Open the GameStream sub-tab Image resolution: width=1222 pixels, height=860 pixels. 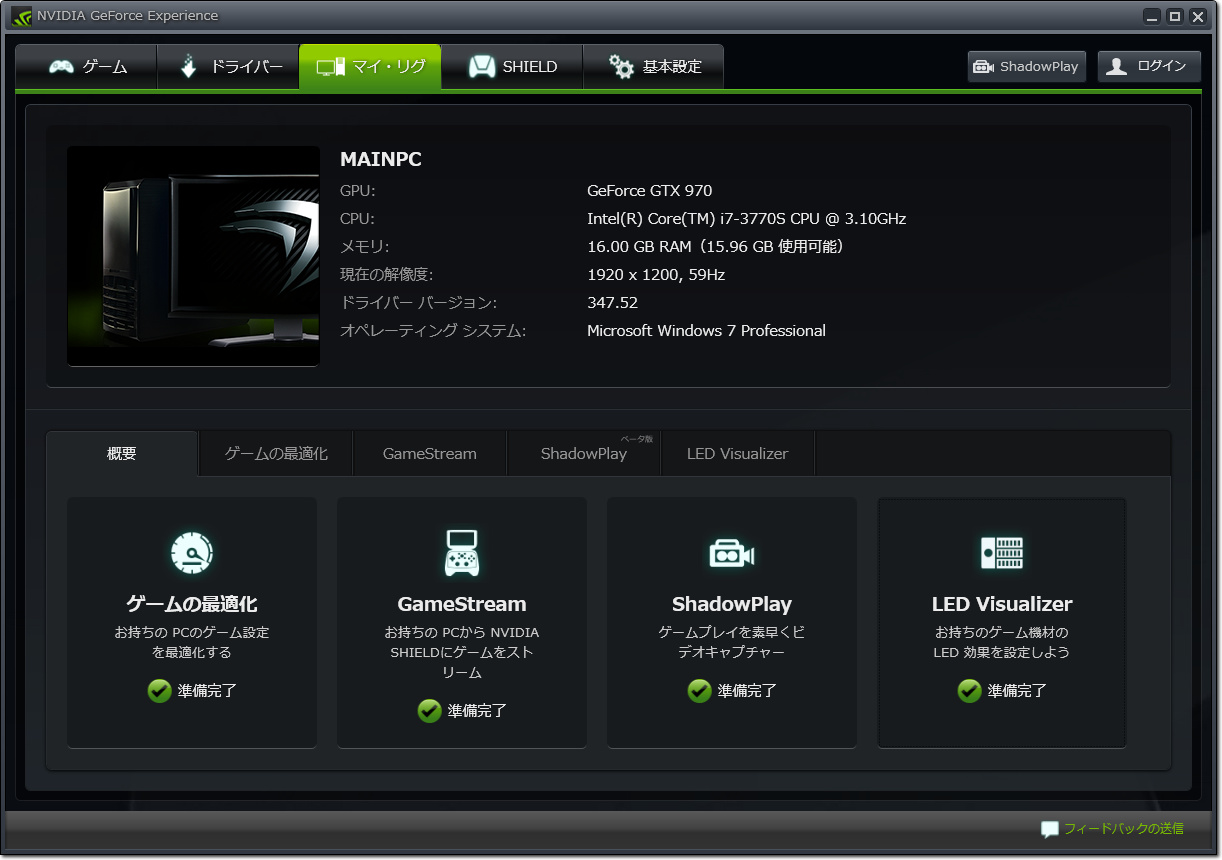pos(430,454)
